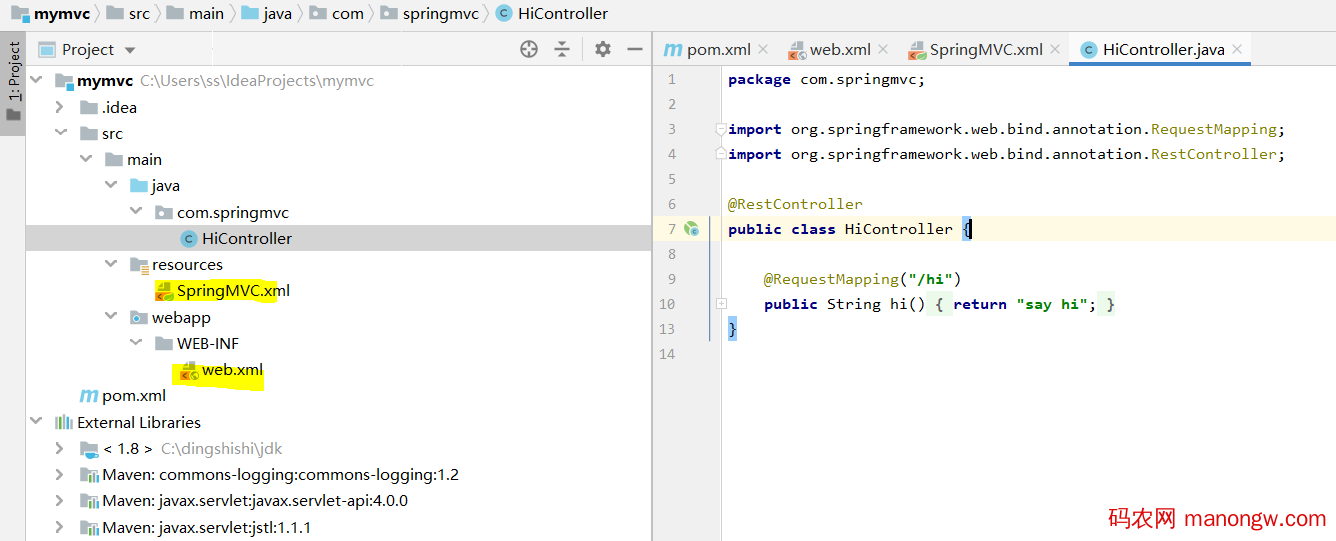Collapse the main folder
Image resolution: width=1336 pixels, height=541 pixels.
pyautogui.click(x=86, y=159)
